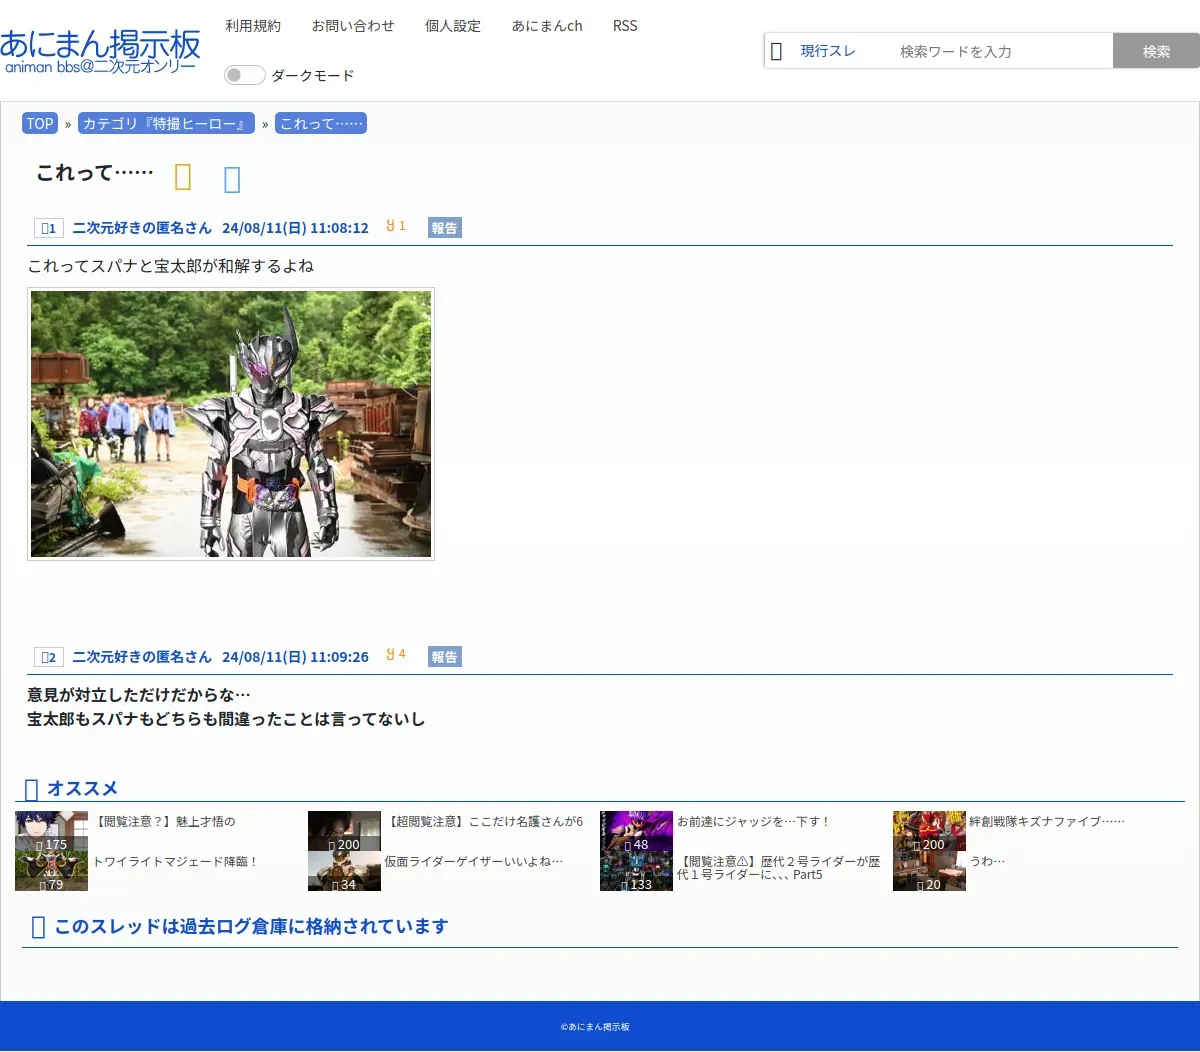The image size is (1200, 1052).
Task: Open thumbnail with 20 comments
Action: pos(929,871)
